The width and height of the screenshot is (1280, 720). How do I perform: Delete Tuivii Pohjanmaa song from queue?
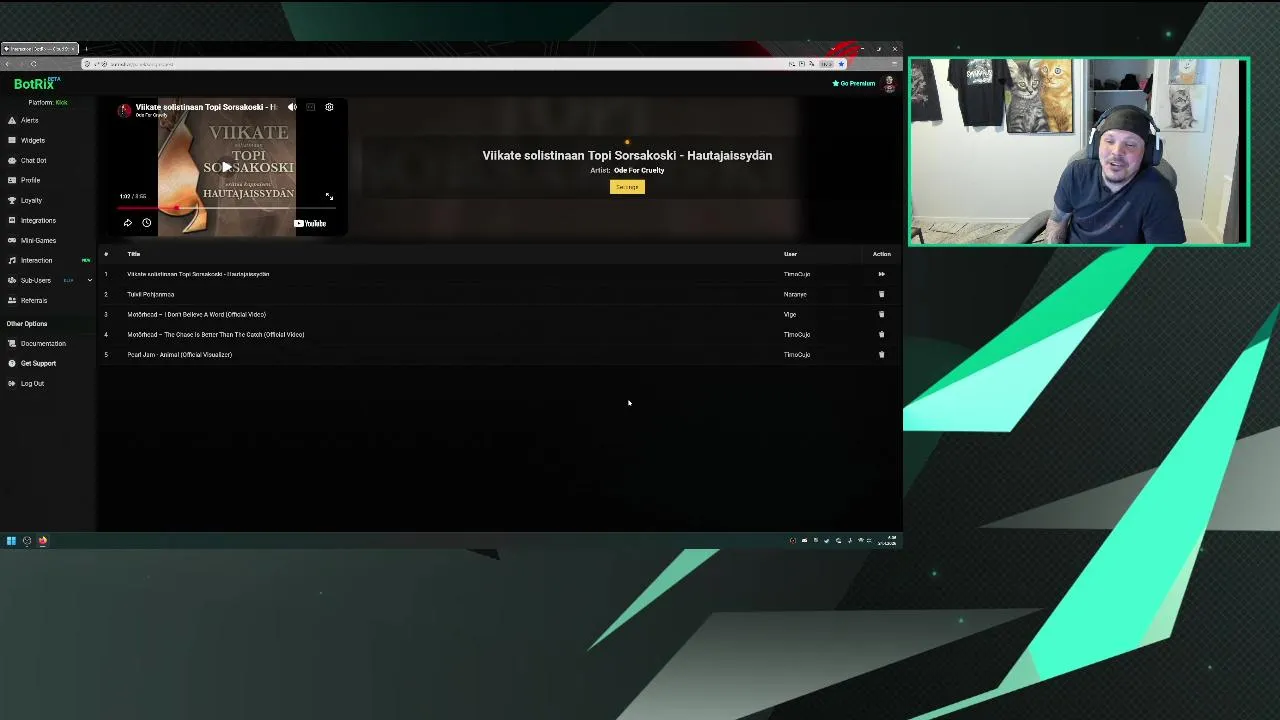(881, 294)
